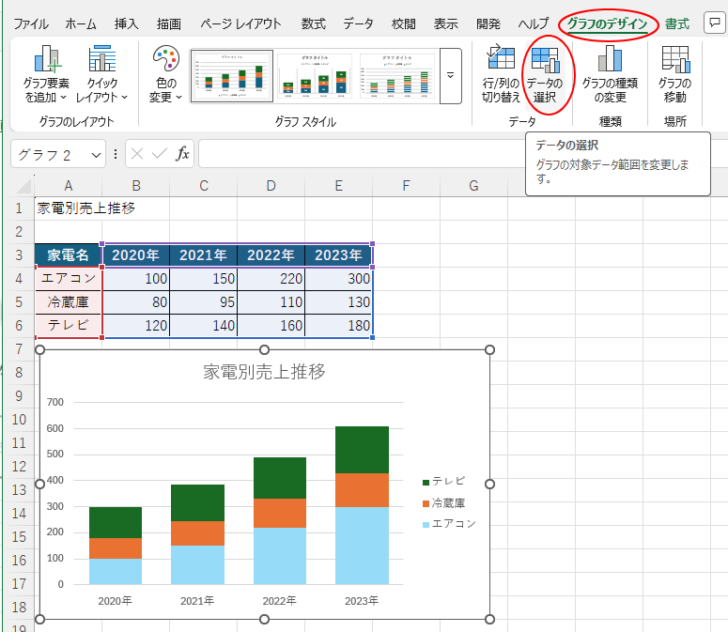
Task: Open the name box dropdown showing グラフ 2
Action: tap(96, 154)
